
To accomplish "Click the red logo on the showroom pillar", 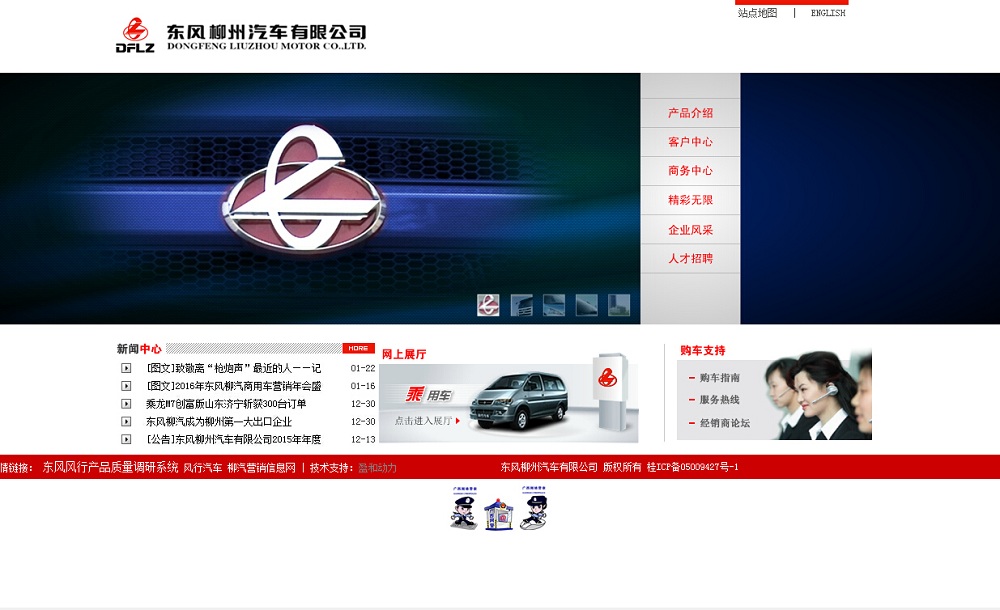I will tap(607, 377).
